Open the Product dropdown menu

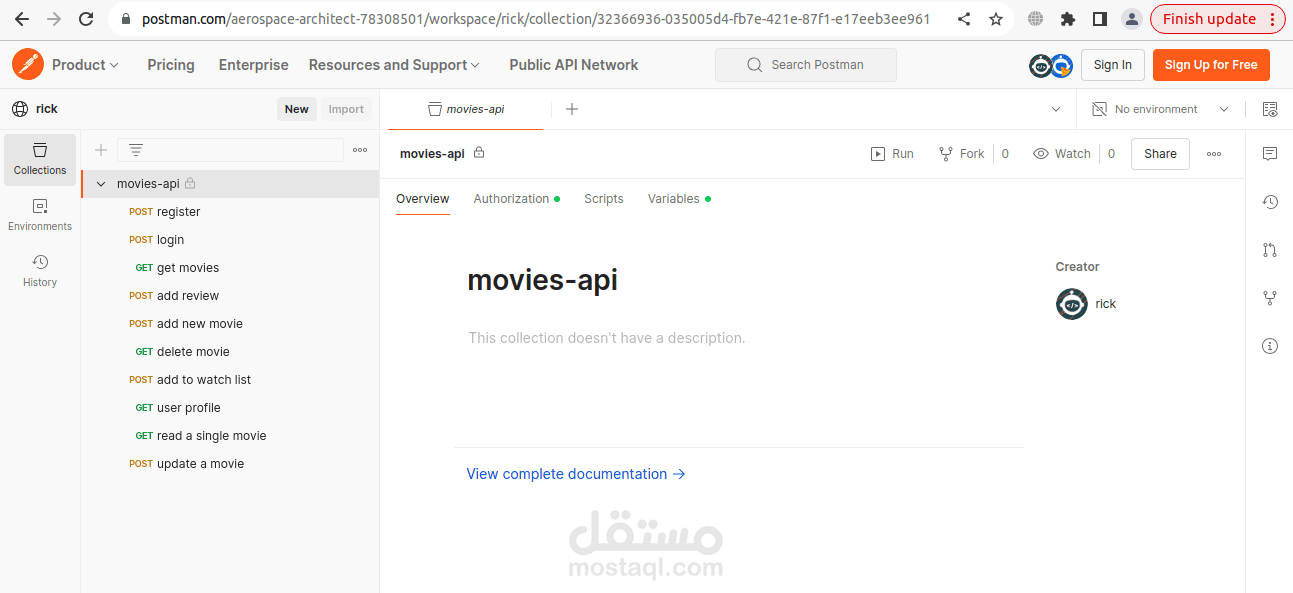pyautogui.click(x=85, y=65)
